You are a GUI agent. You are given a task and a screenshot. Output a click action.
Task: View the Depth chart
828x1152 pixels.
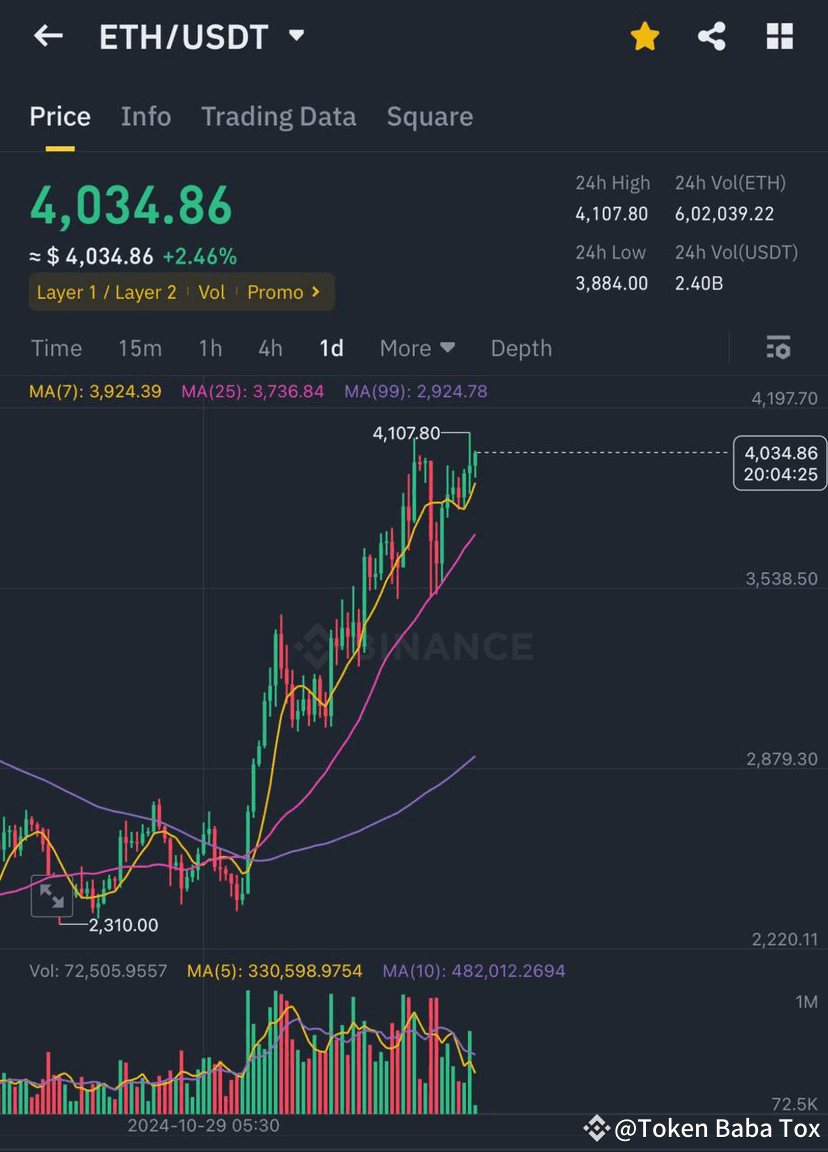click(520, 348)
